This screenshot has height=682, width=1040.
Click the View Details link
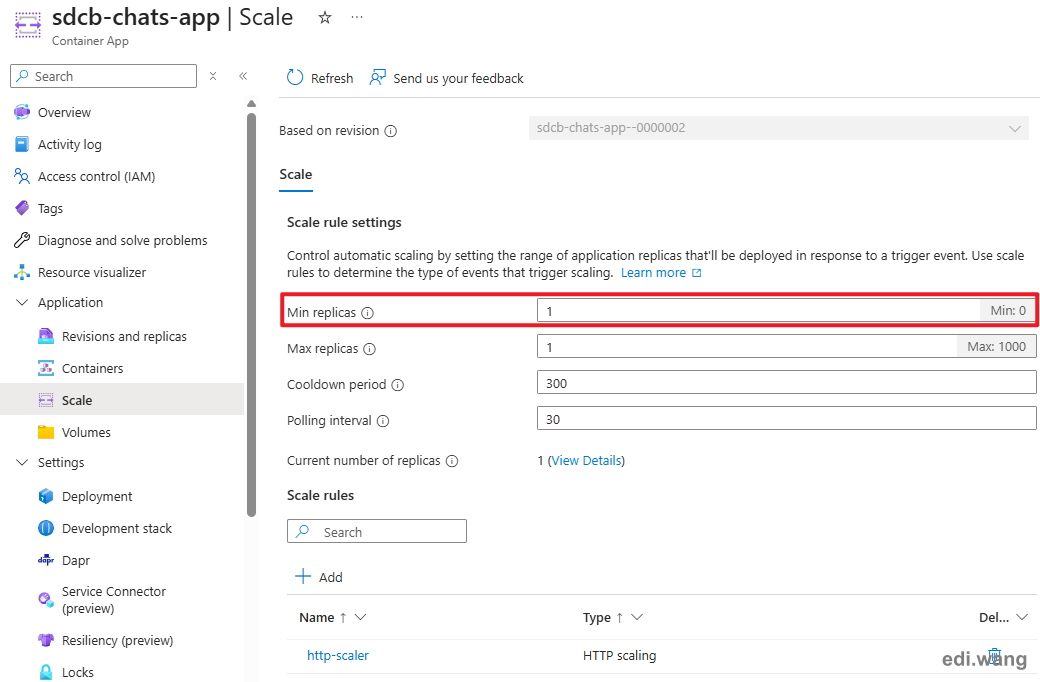586,460
